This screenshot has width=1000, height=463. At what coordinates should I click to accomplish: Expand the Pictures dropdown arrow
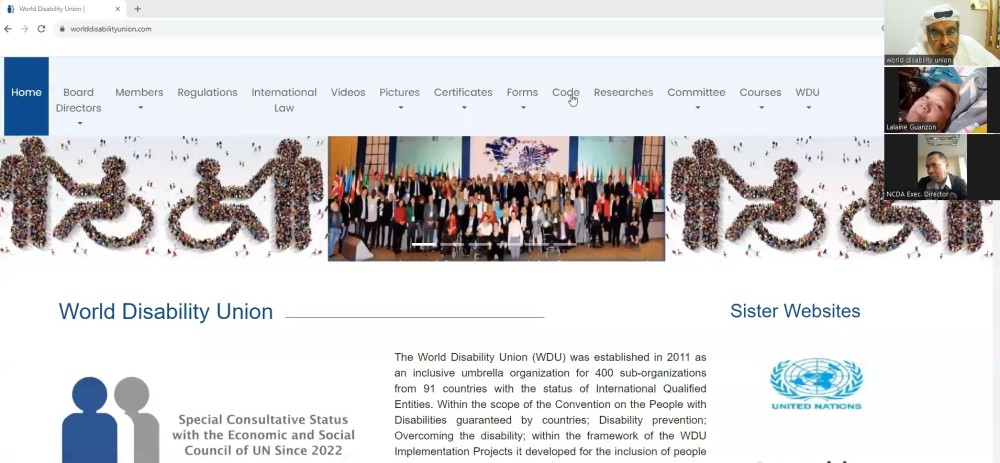click(401, 108)
